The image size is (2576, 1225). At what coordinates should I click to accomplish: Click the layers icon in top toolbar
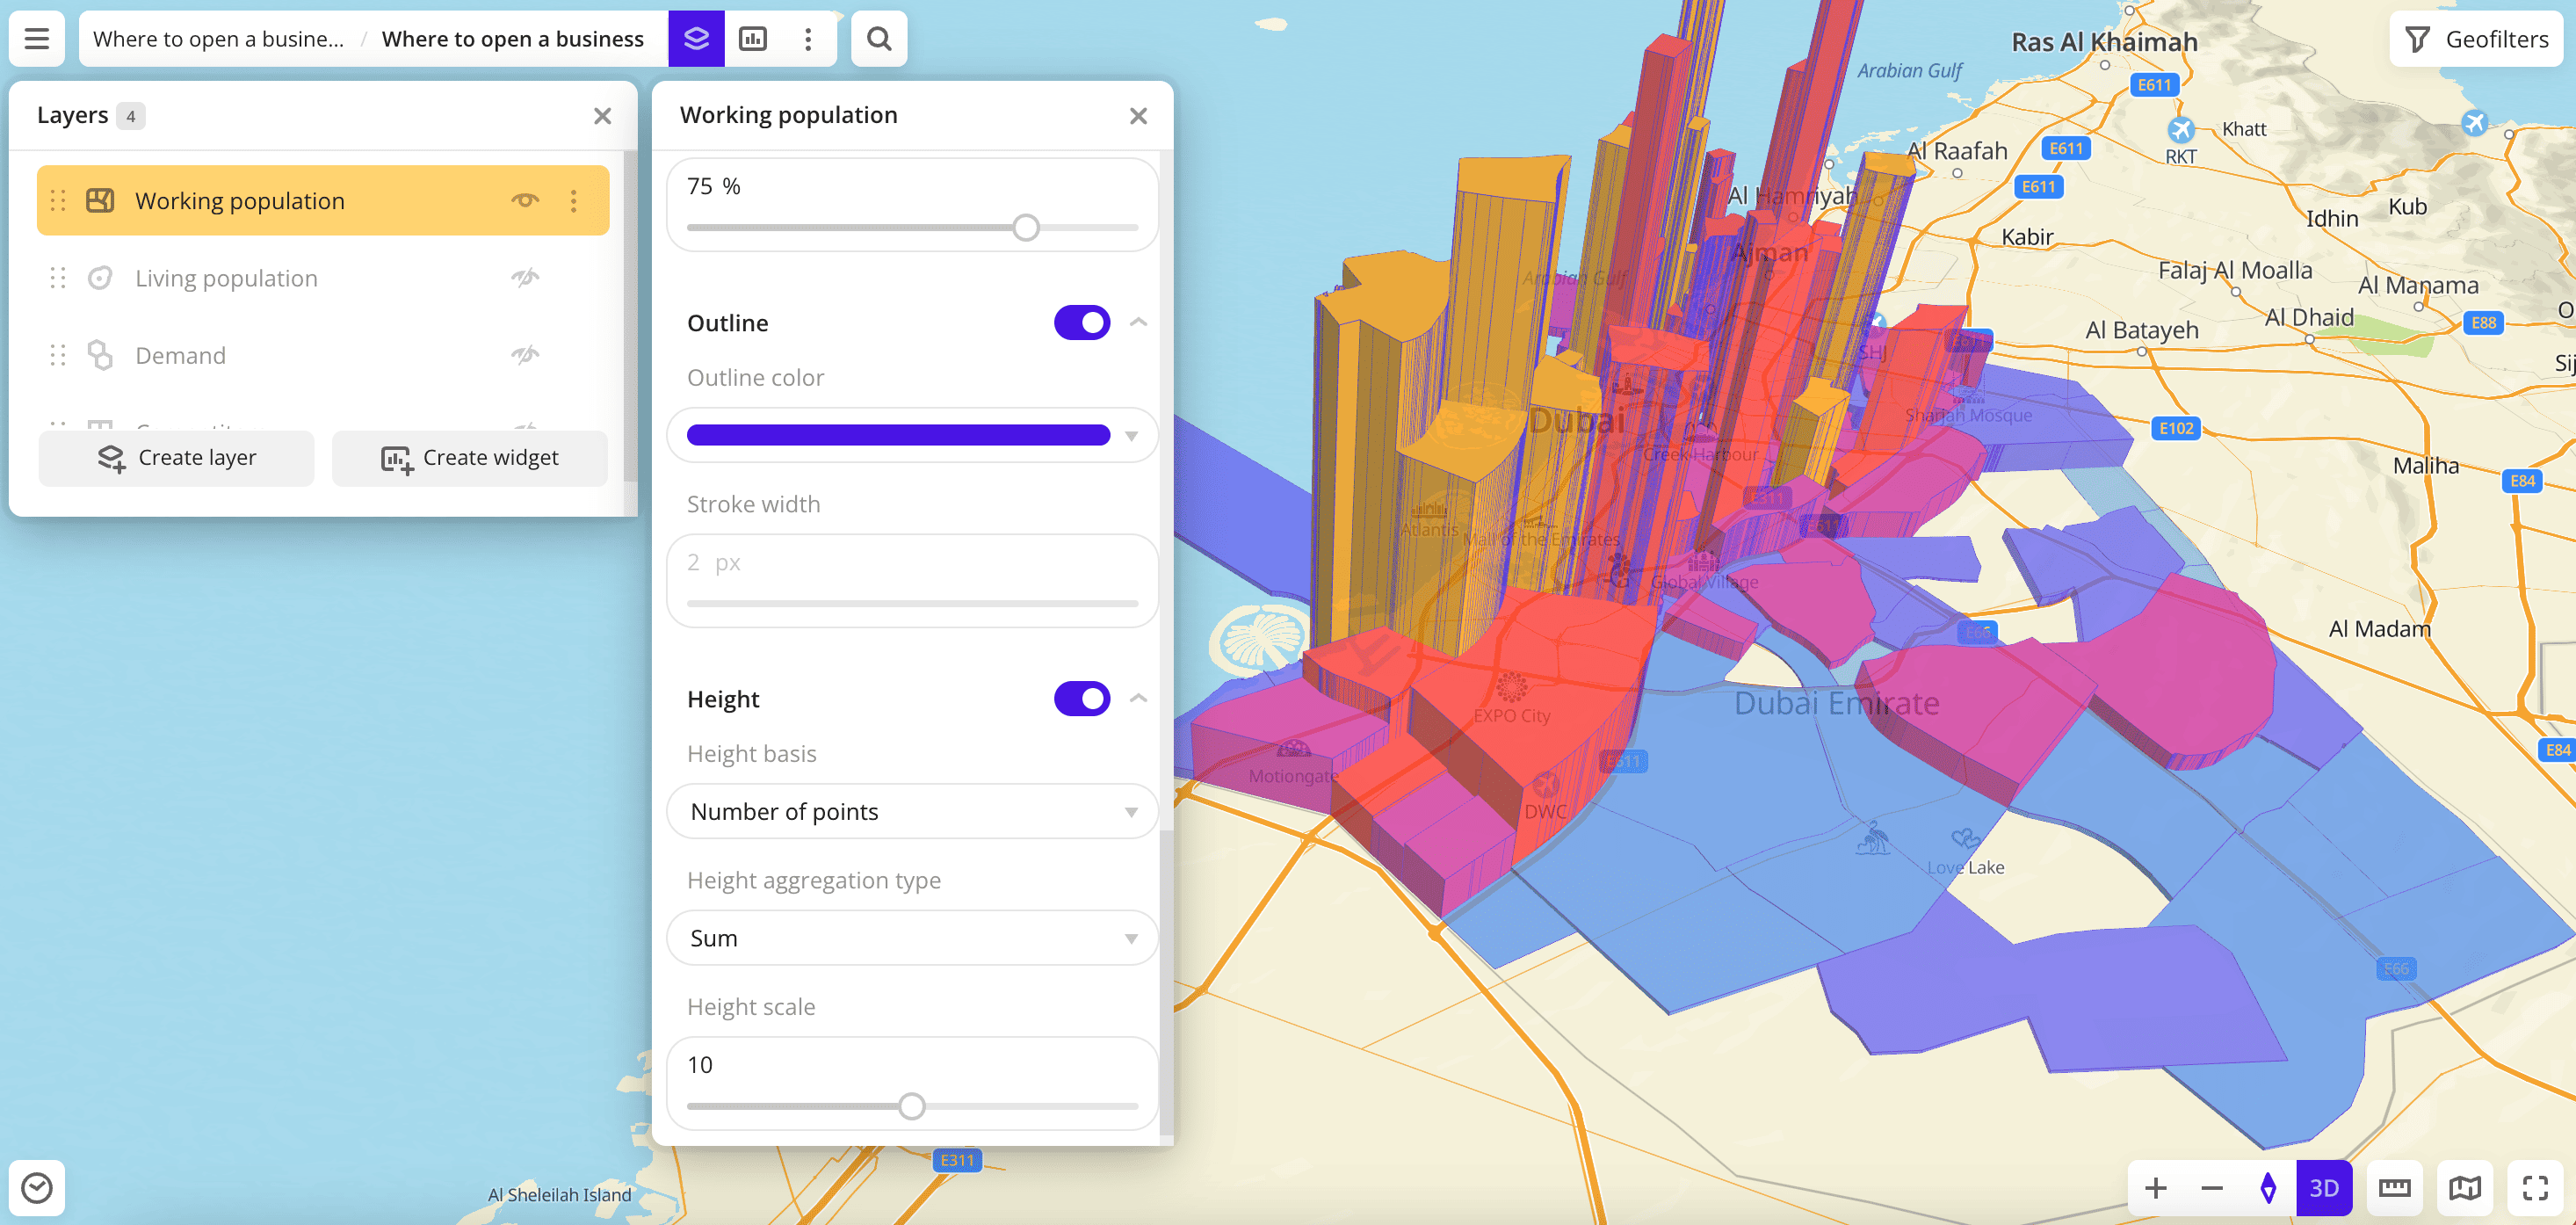696,39
